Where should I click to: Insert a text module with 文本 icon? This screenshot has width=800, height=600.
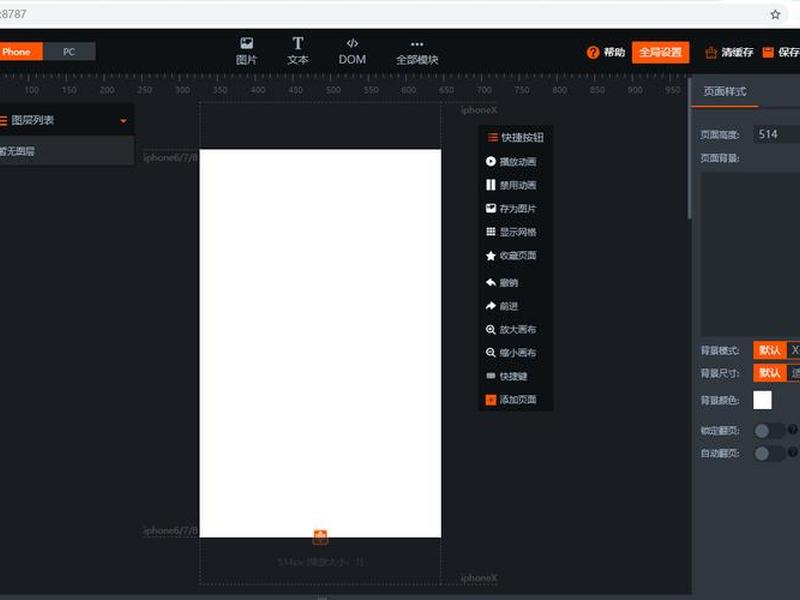click(298, 51)
